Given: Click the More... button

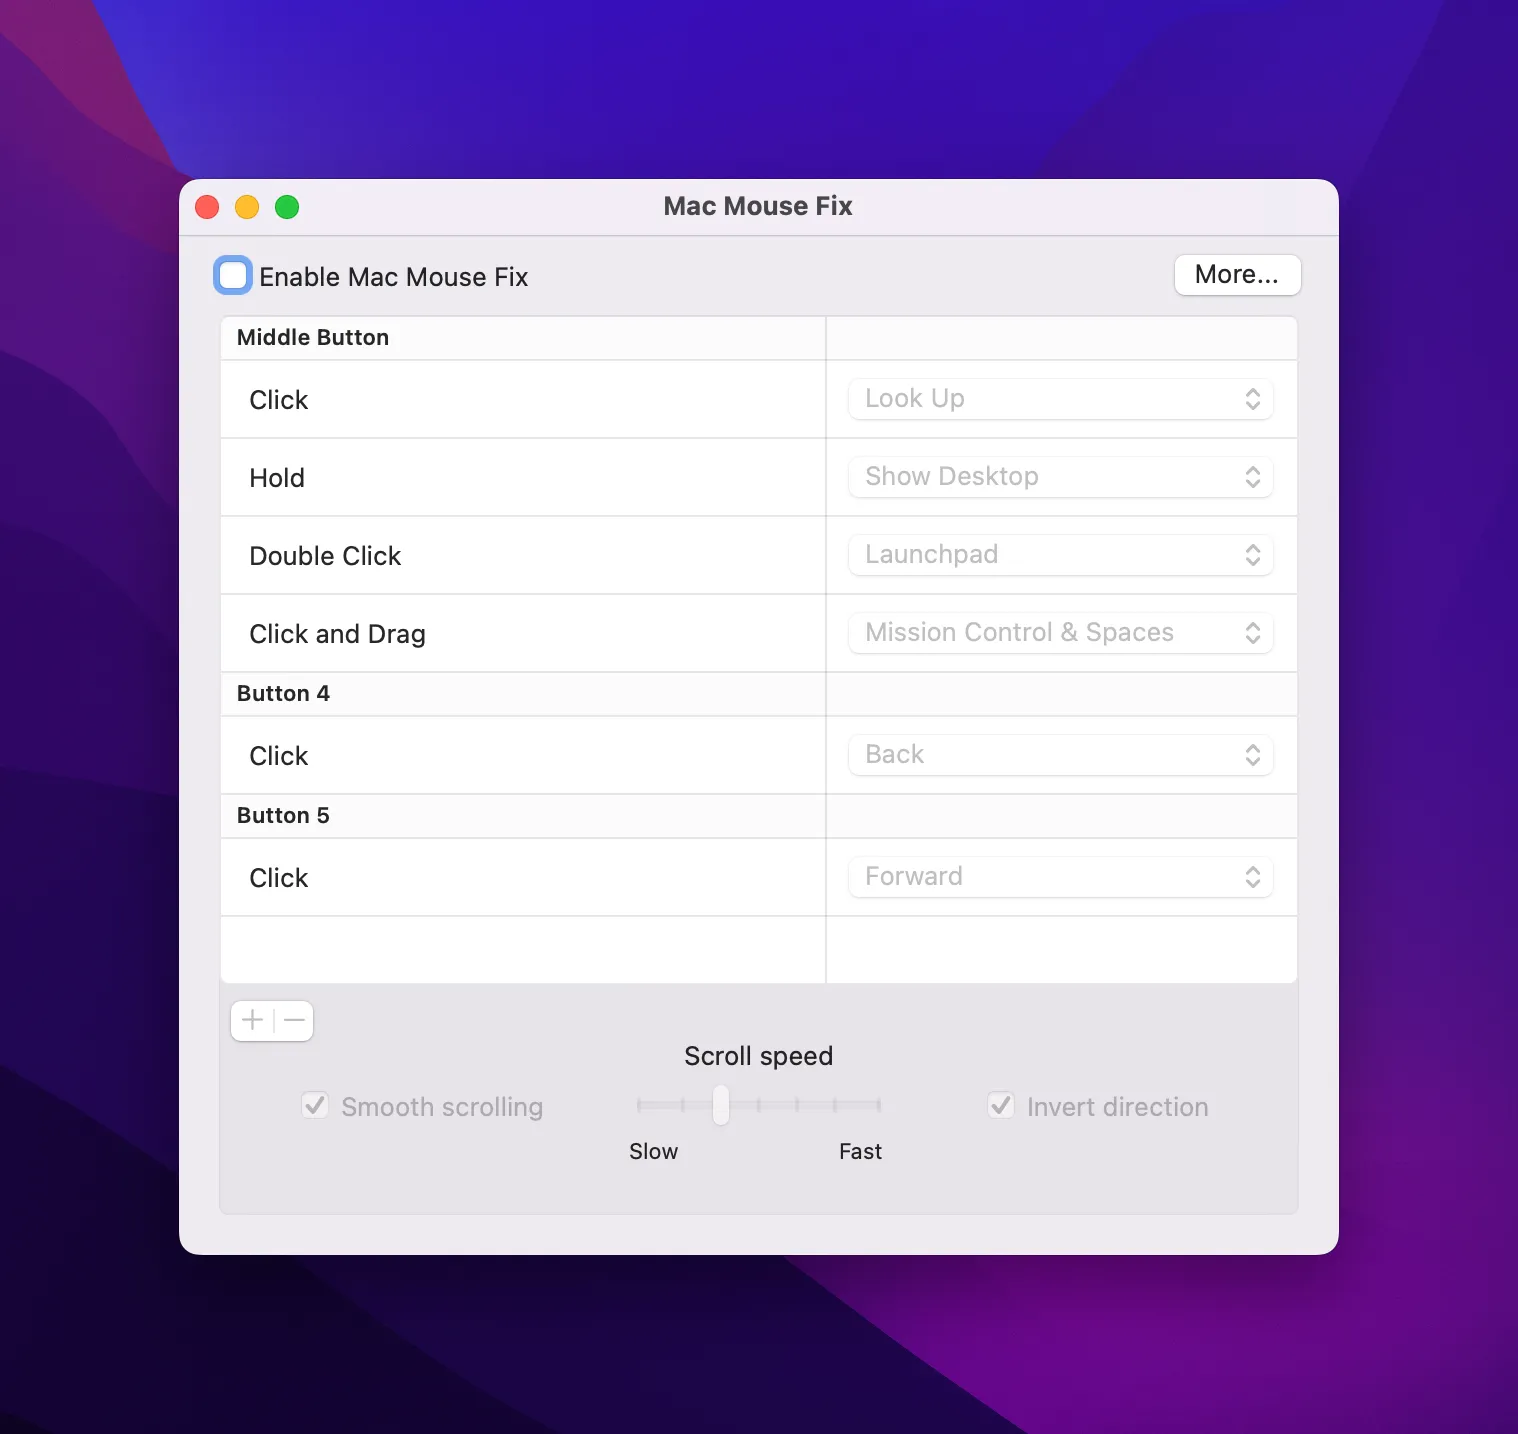Looking at the screenshot, I should (1237, 275).
